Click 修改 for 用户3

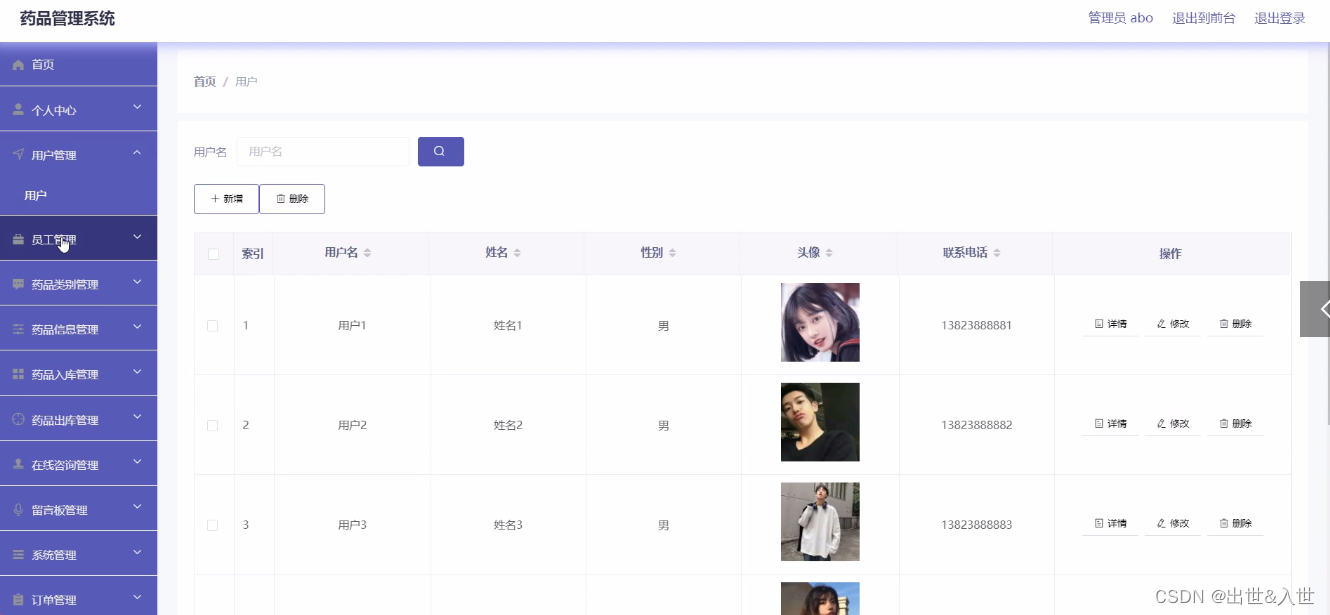pyautogui.click(x=1172, y=524)
